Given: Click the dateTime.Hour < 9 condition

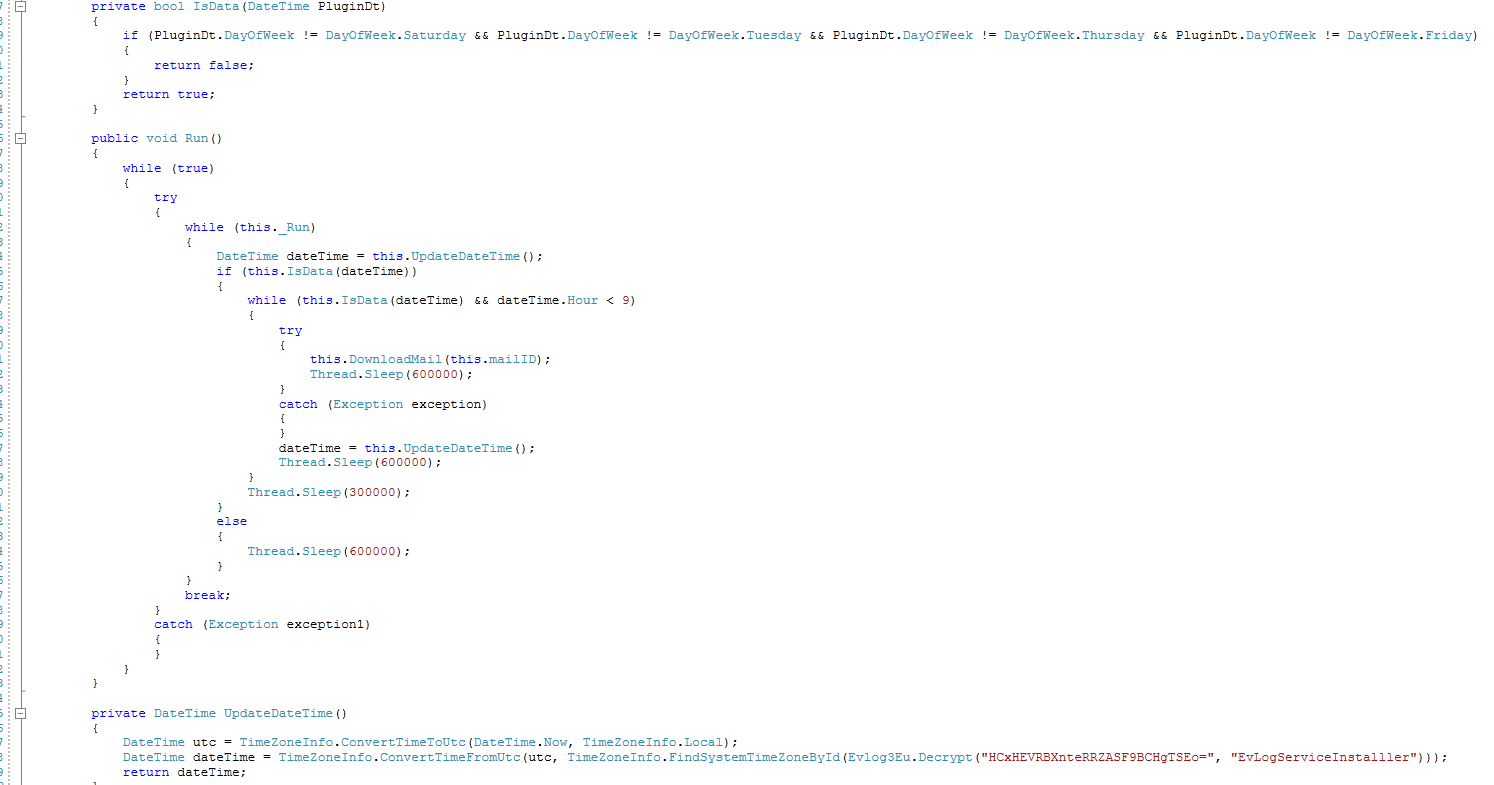Looking at the screenshot, I should 565,300.
